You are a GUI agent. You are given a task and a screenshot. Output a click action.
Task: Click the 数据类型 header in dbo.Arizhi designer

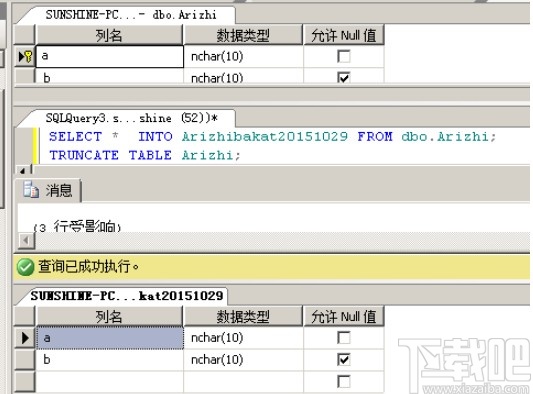(243, 35)
